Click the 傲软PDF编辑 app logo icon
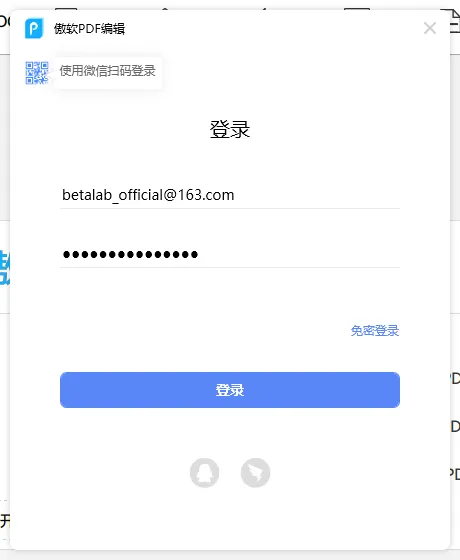The width and height of the screenshot is (460, 560). tap(34, 28)
